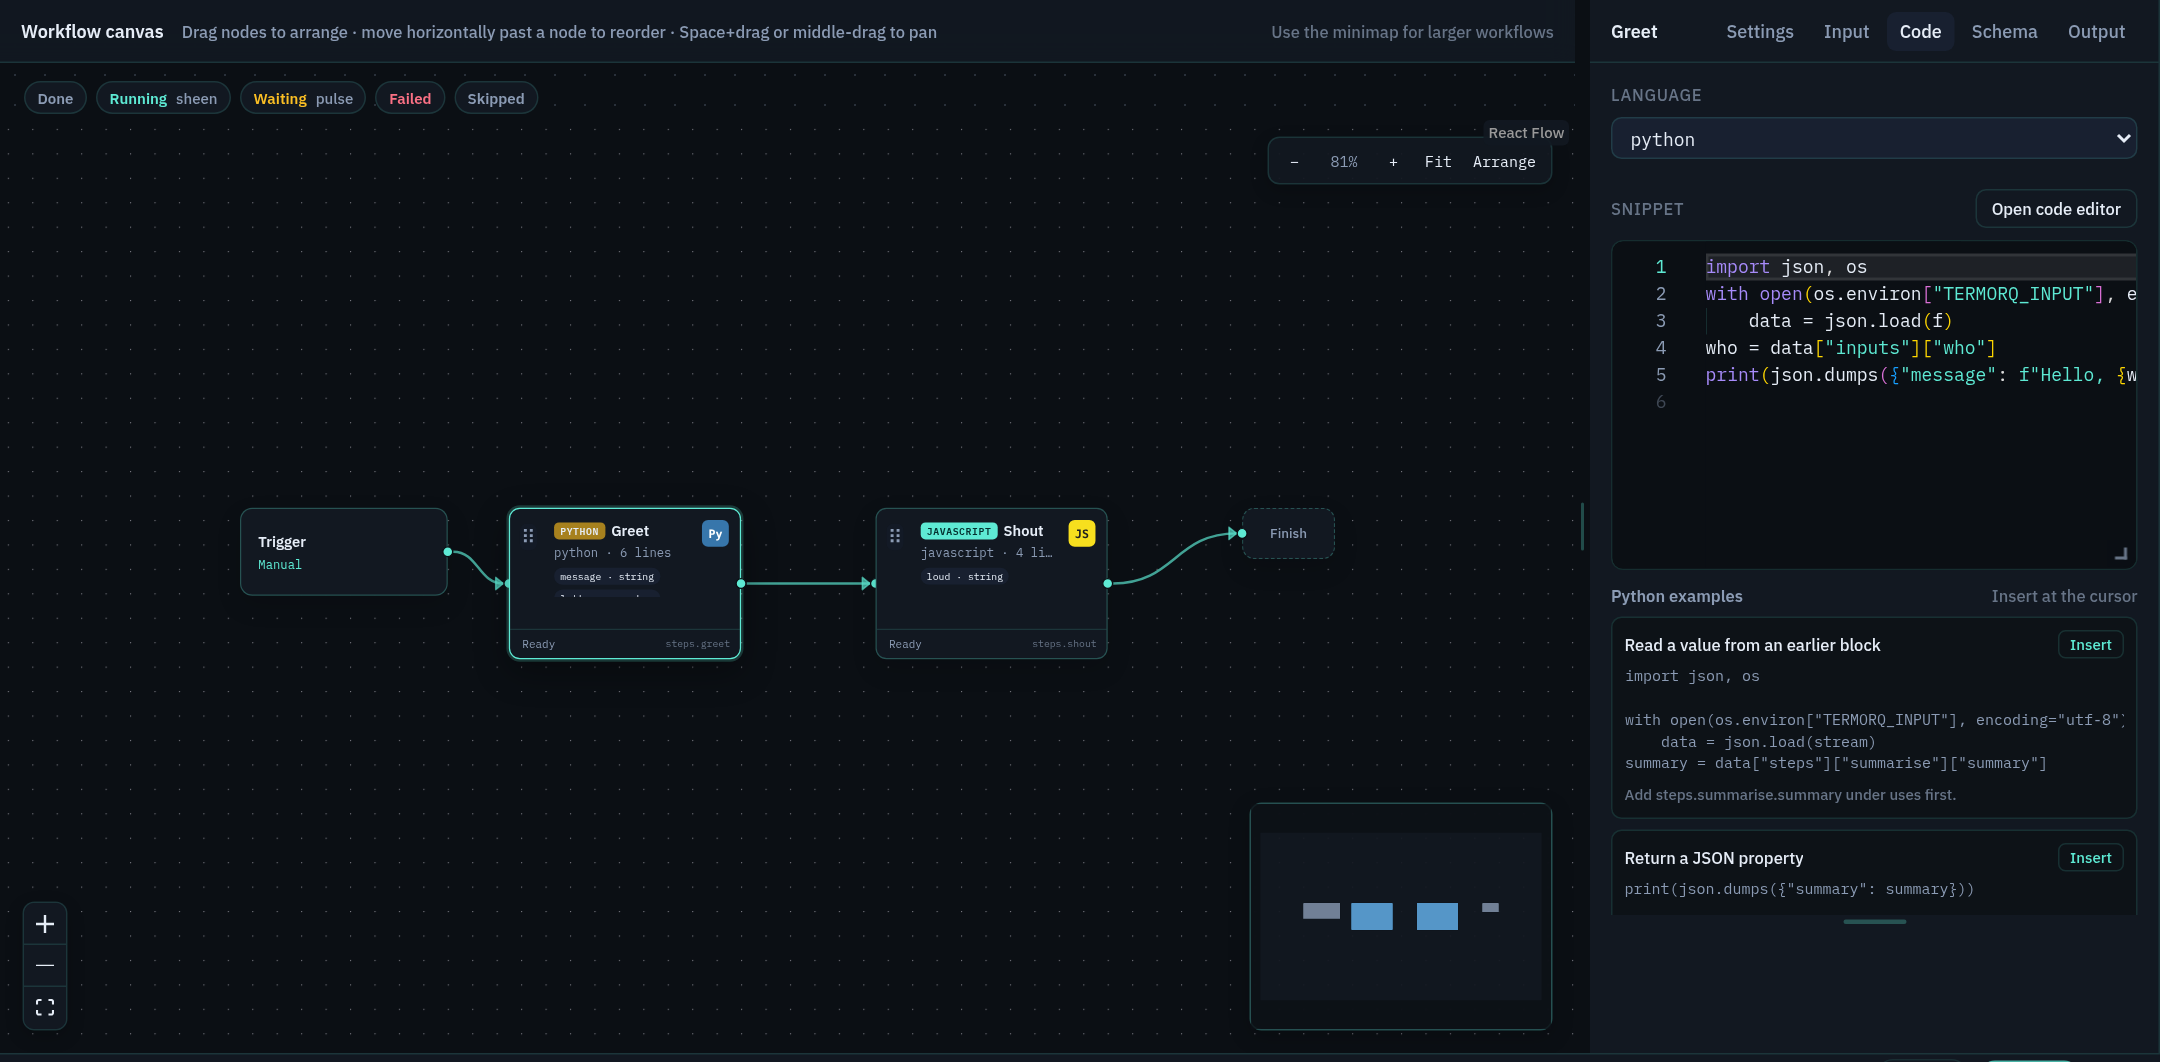The width and height of the screenshot is (2160, 1062).
Task: Click Open code editor button
Action: click(2056, 209)
